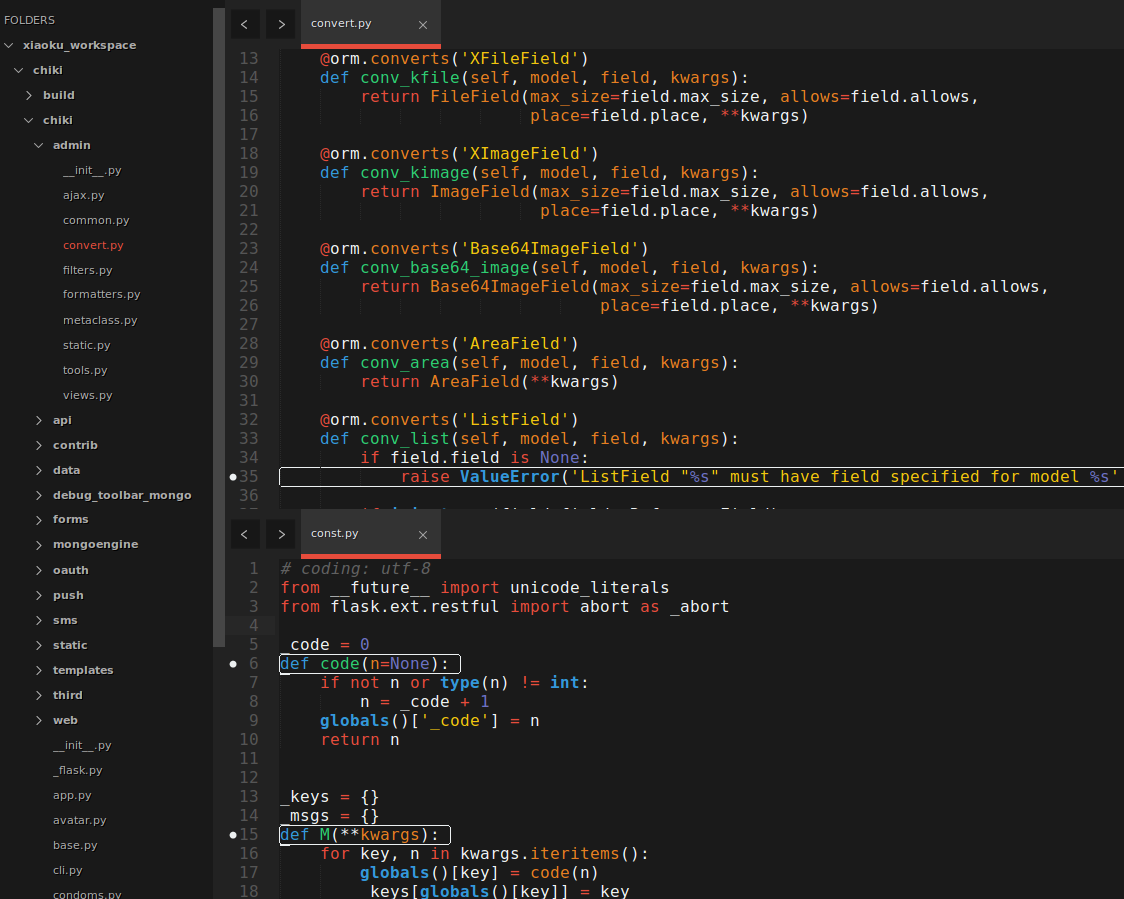Click the '_keys = {}' line
This screenshot has height=899, width=1124.
click(x=330, y=797)
